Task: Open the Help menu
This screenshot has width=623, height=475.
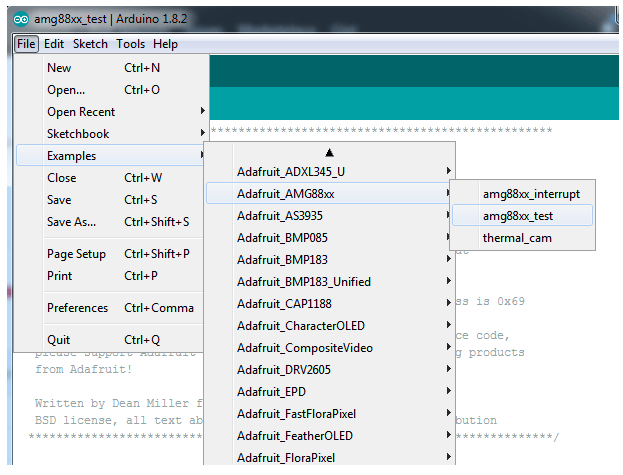Action: (165, 44)
